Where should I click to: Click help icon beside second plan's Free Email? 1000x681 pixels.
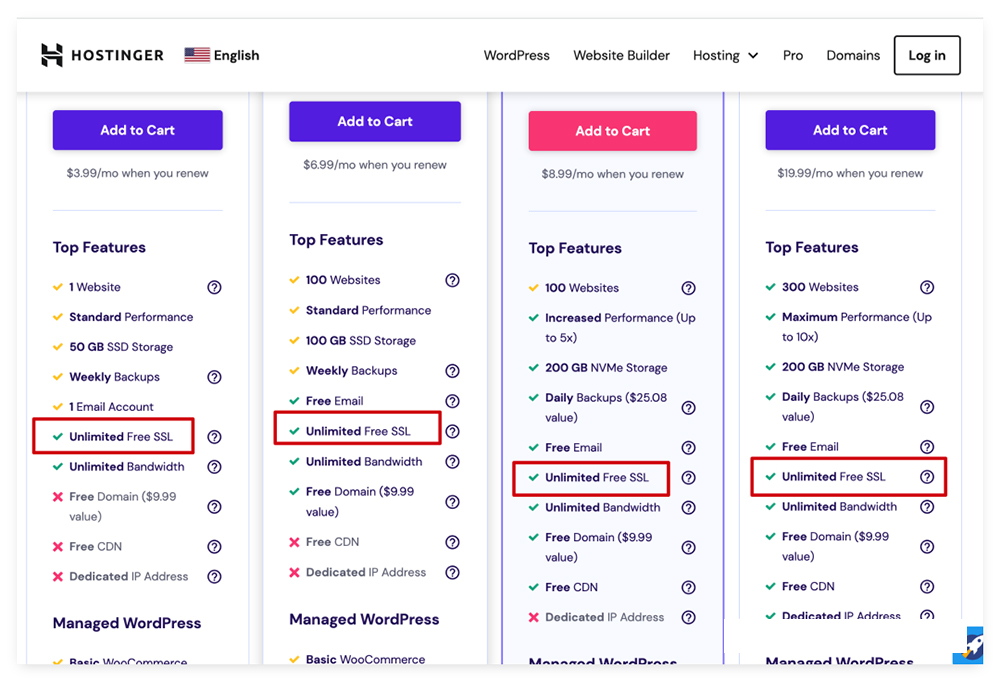(452, 401)
